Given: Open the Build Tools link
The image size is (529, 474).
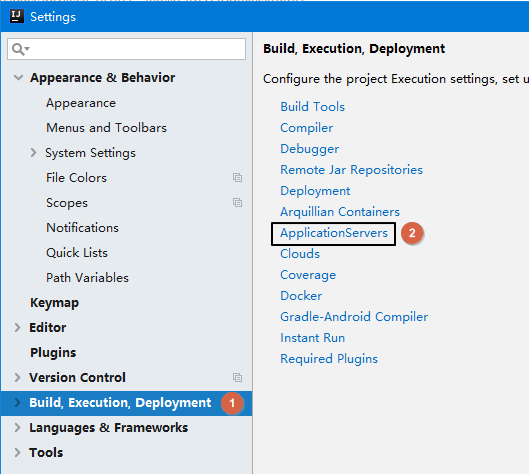Looking at the screenshot, I should [x=312, y=107].
